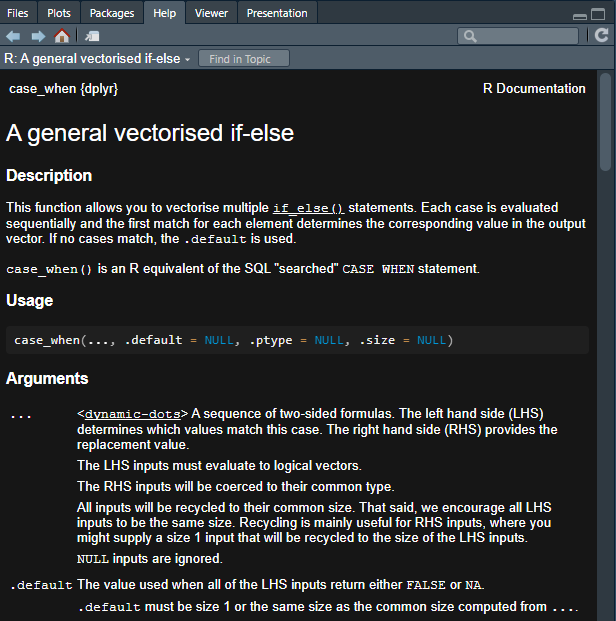Image resolution: width=616 pixels, height=621 pixels.
Task: Click the vertical scrollbar thumb
Action: click(x=605, y=122)
